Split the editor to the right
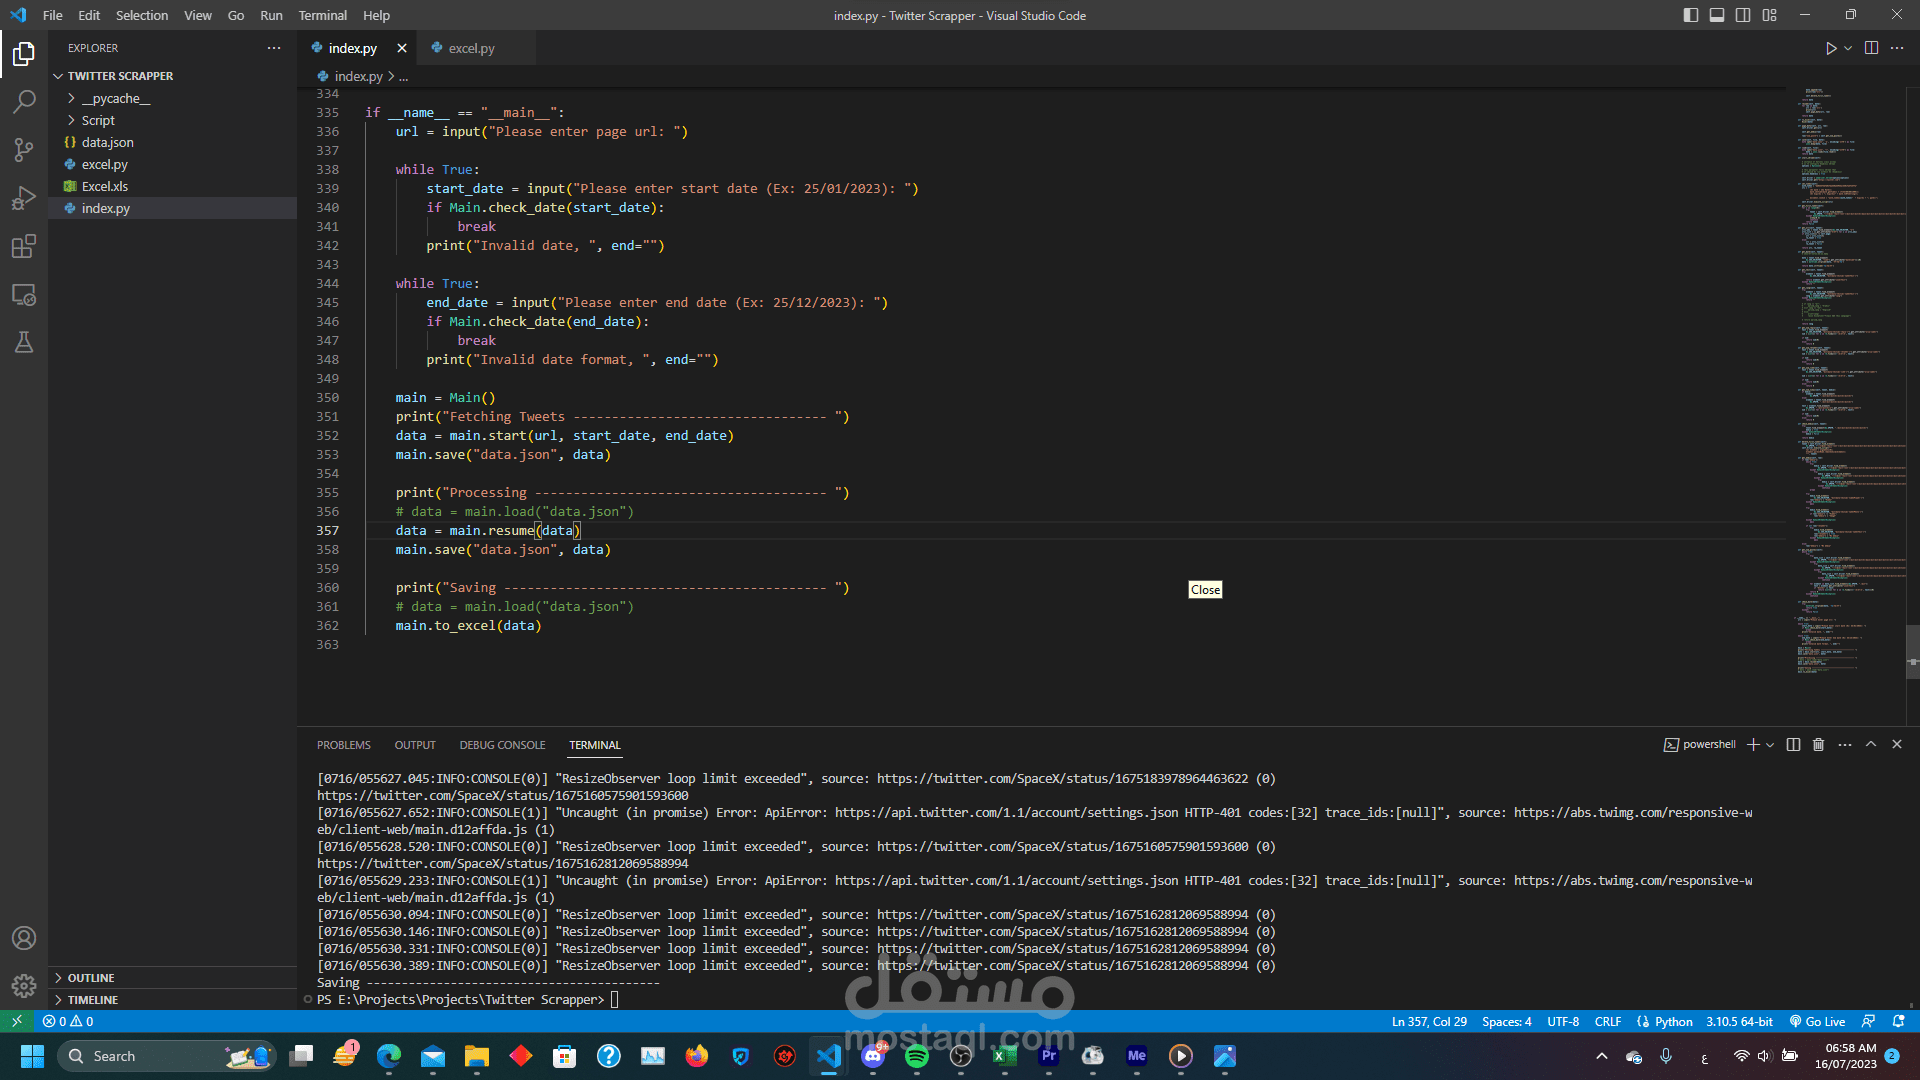Viewport: 1920px width, 1080px height. click(1871, 48)
